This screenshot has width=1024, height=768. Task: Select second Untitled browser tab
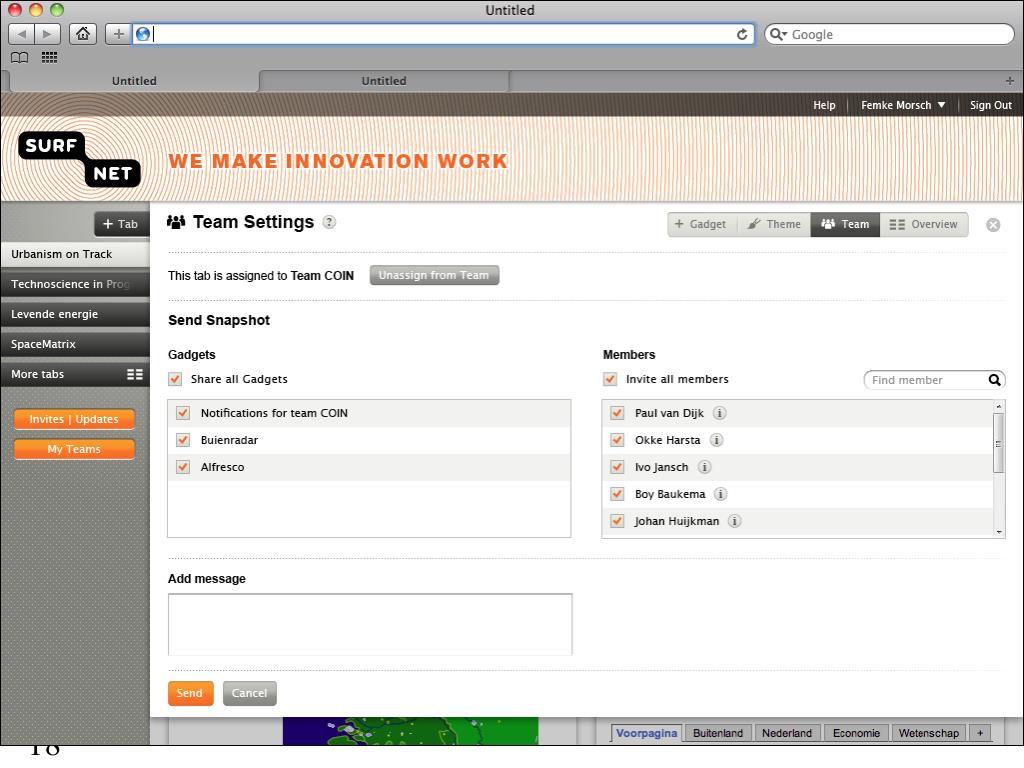coord(384,81)
